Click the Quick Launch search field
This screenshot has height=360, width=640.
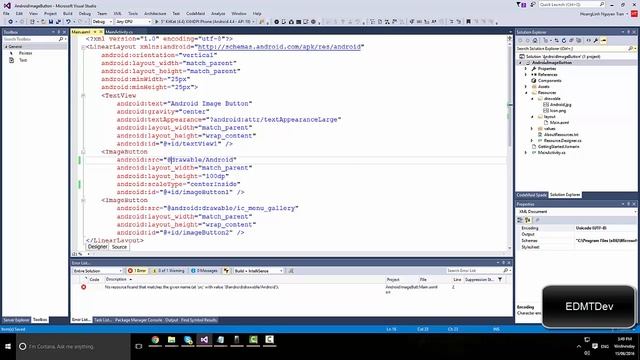coord(571,4)
